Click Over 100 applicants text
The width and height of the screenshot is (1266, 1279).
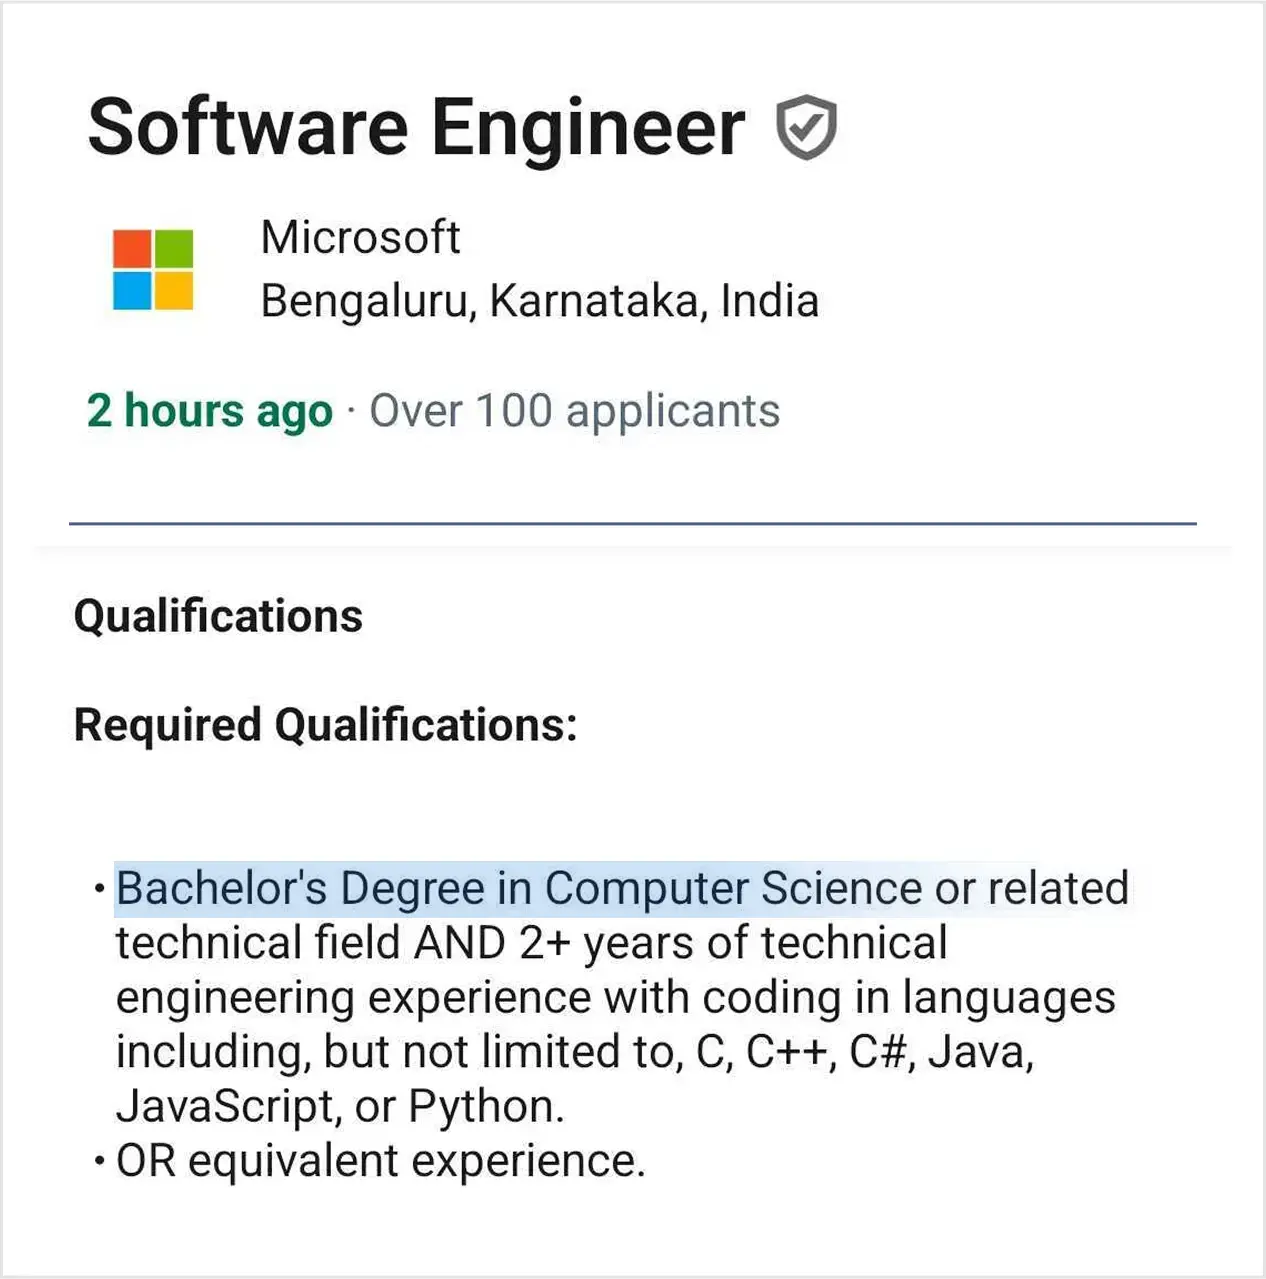coord(574,411)
